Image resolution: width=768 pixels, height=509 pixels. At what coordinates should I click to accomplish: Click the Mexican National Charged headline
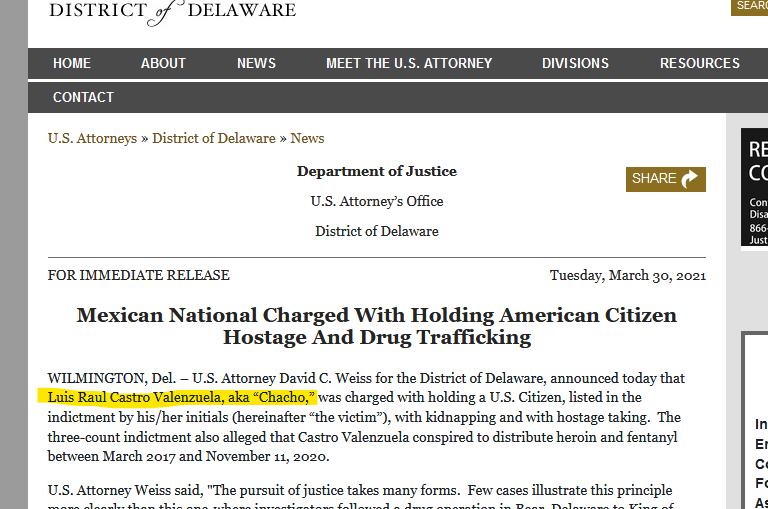[377, 326]
